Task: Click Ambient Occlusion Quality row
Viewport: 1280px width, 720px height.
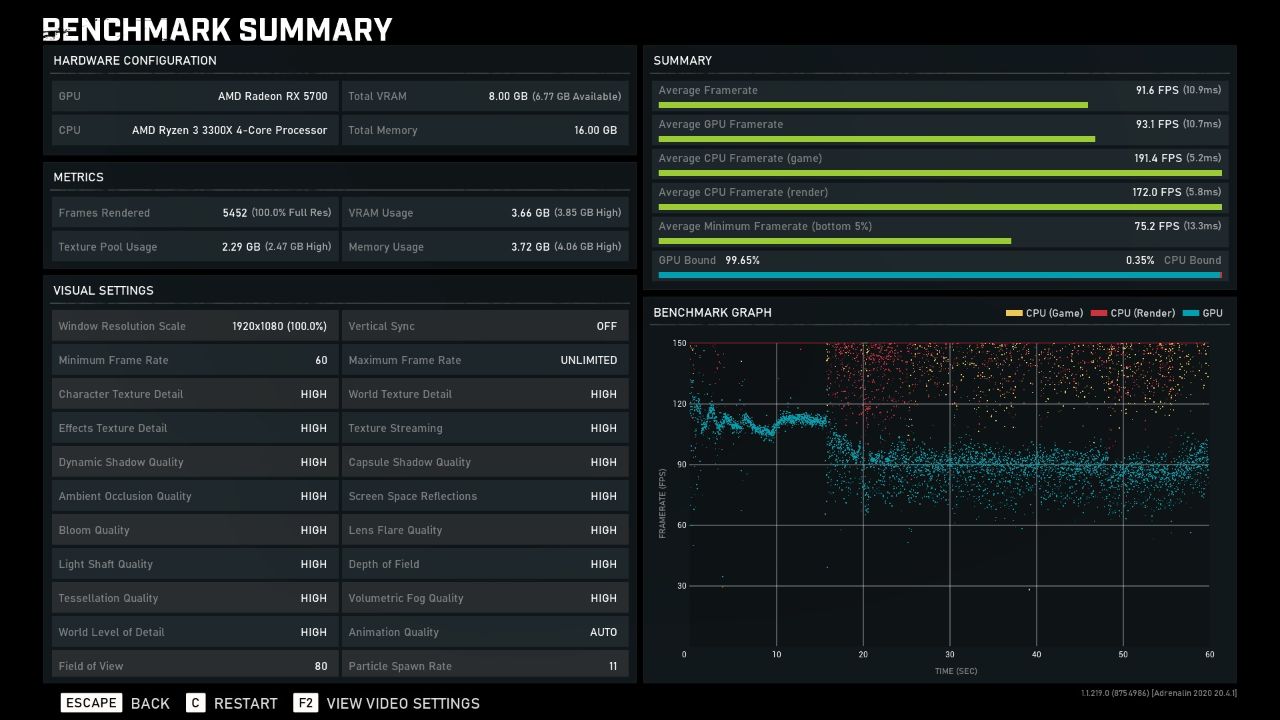Action: click(x=194, y=497)
